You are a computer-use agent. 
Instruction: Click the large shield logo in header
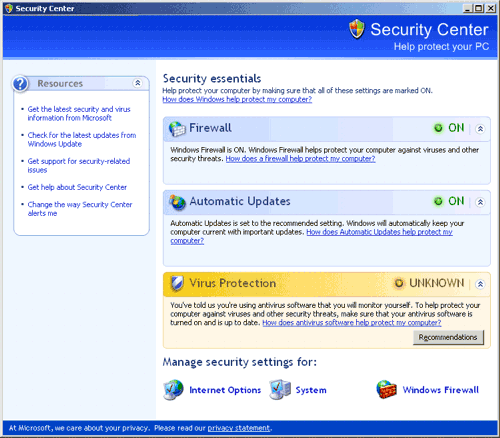[357, 29]
